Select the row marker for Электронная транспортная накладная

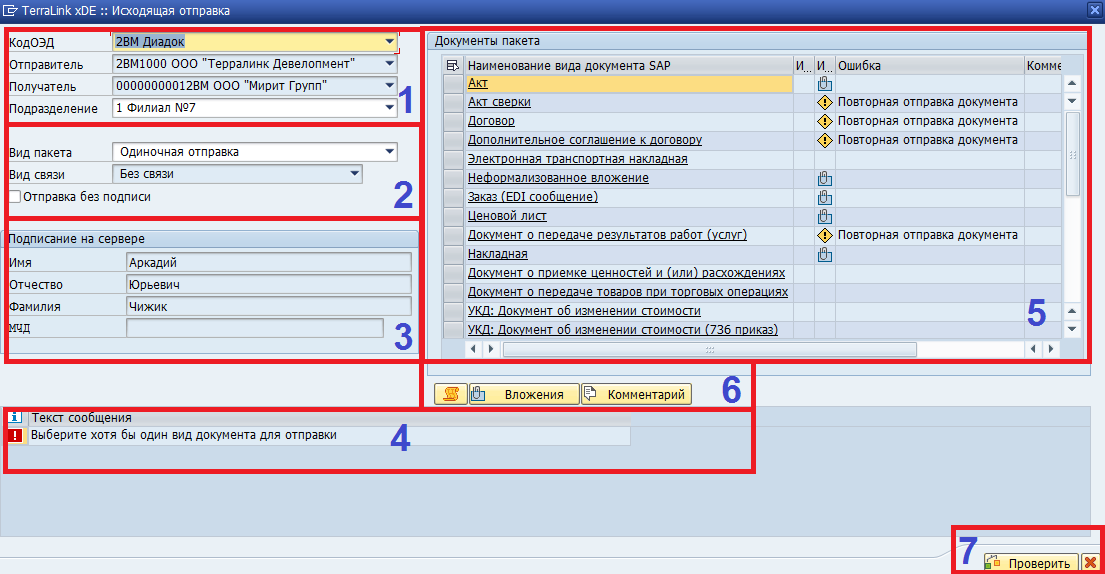(454, 159)
